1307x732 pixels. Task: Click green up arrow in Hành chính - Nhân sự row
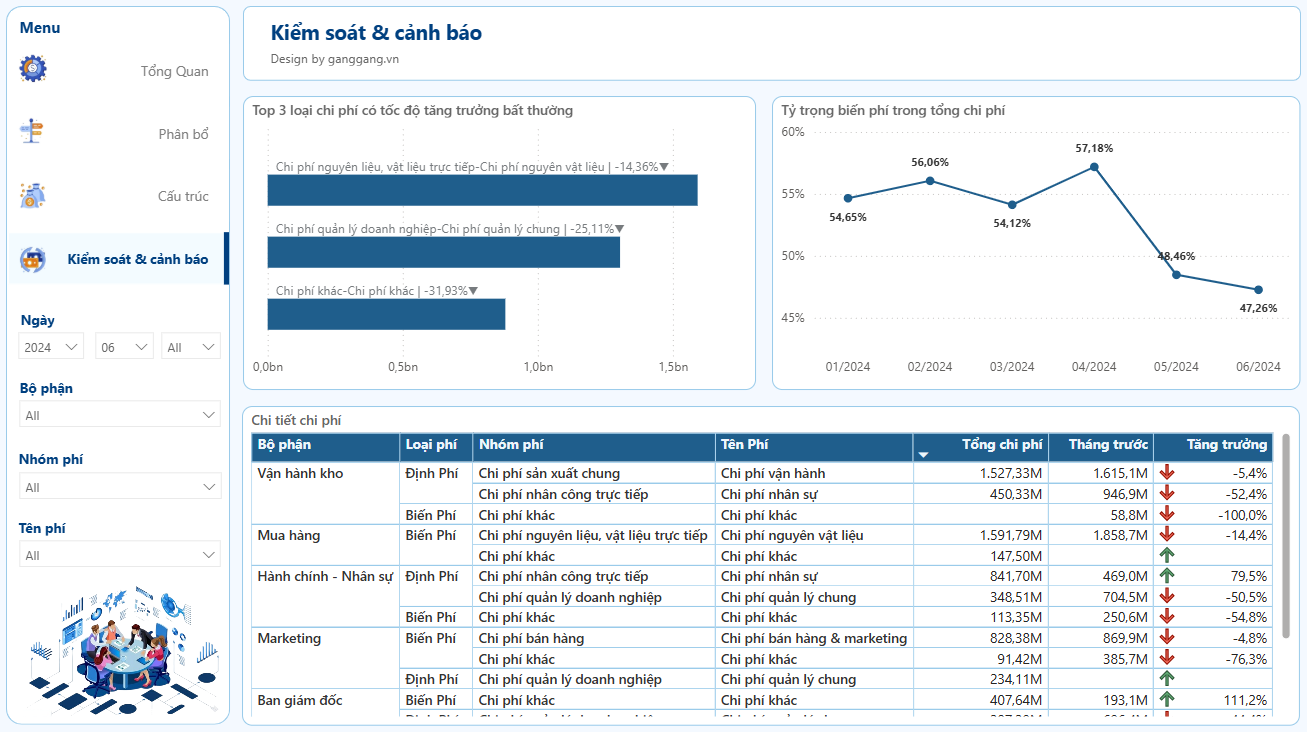point(1167,576)
